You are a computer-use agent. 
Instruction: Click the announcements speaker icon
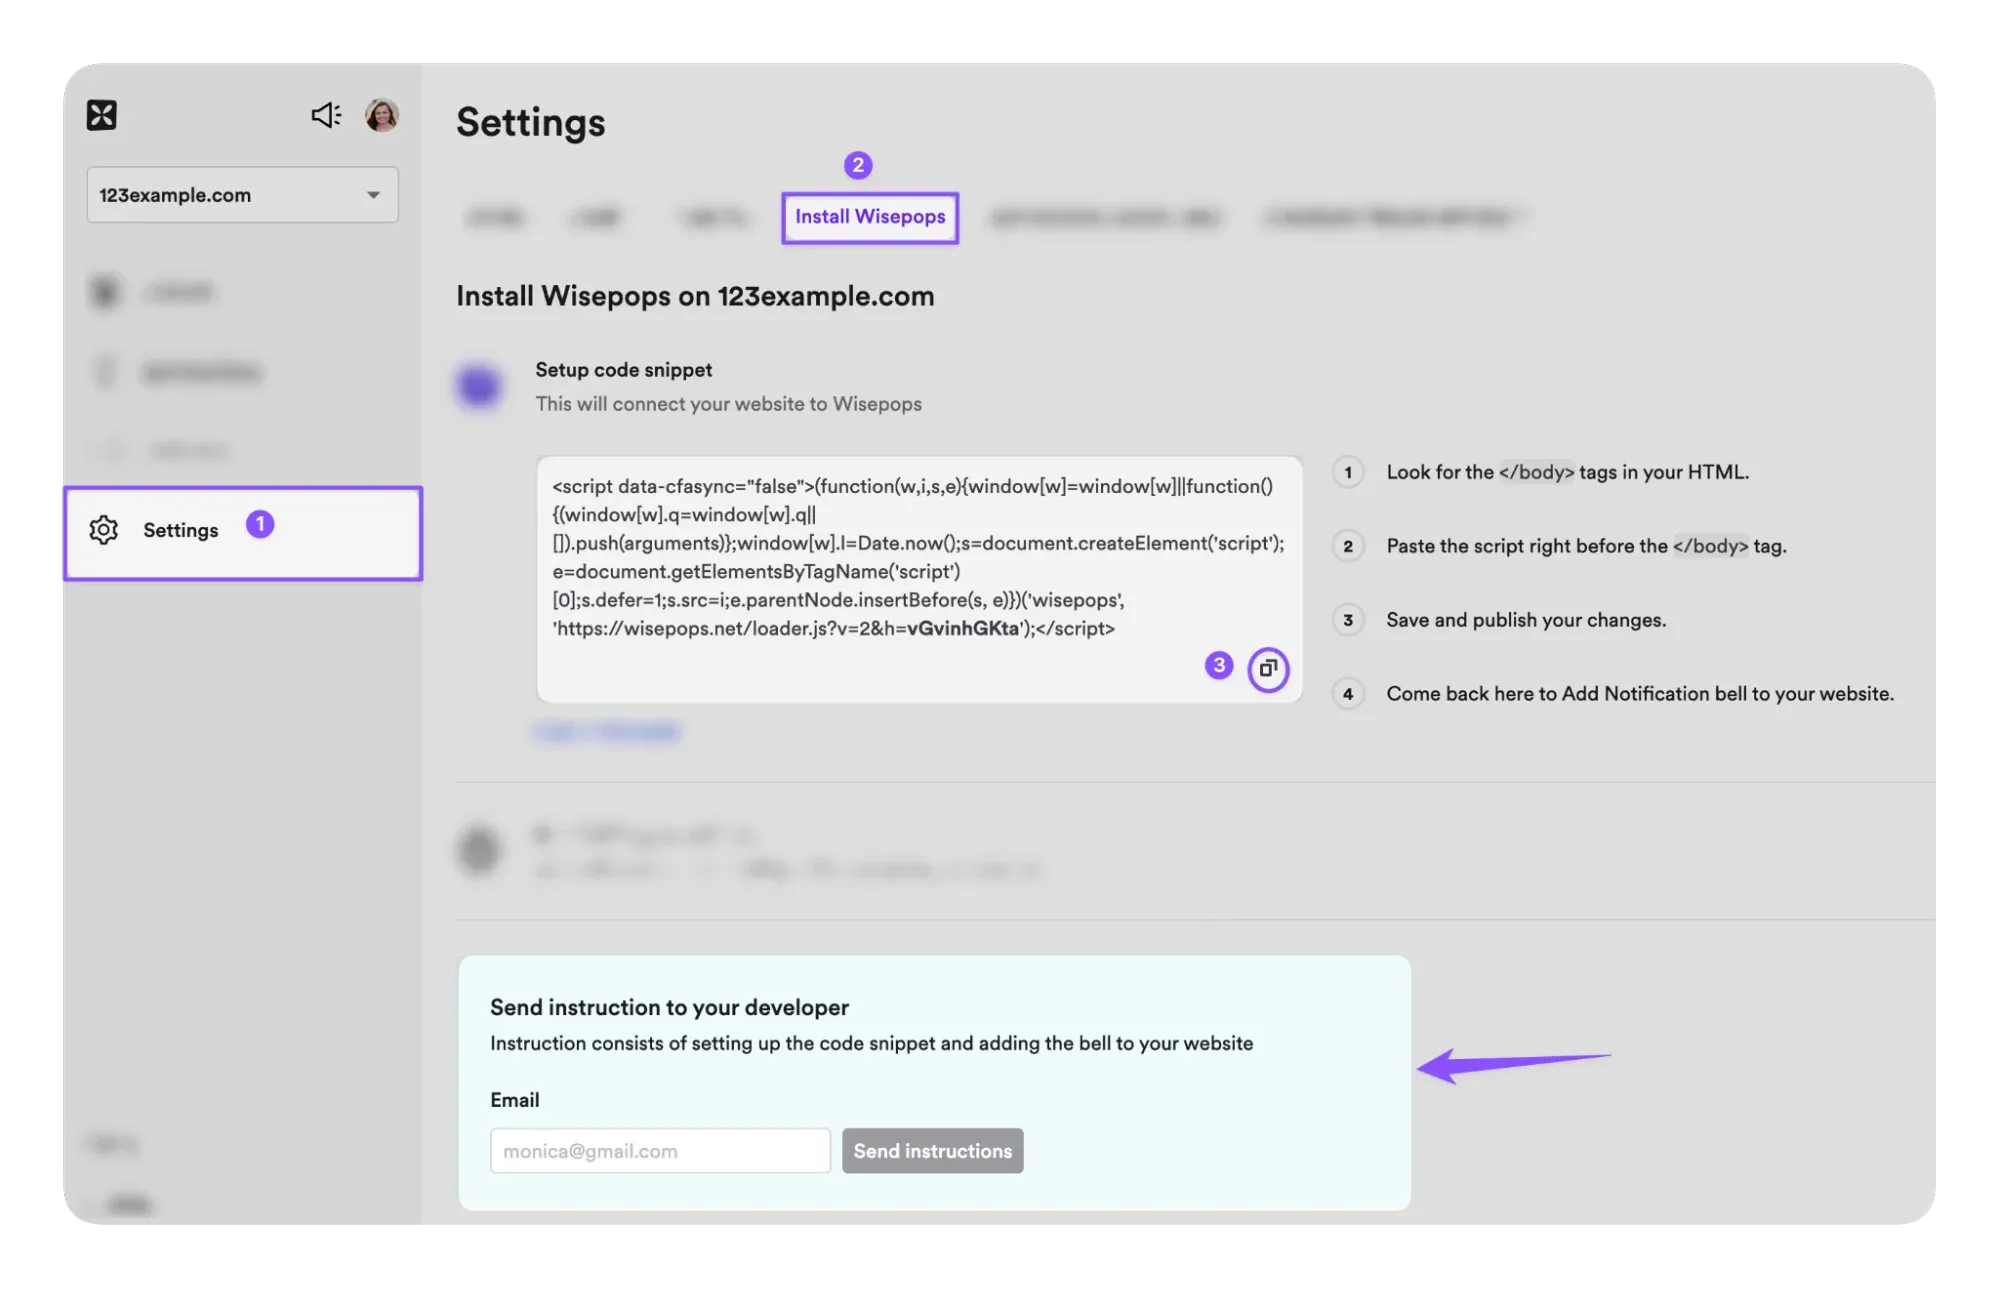click(324, 115)
